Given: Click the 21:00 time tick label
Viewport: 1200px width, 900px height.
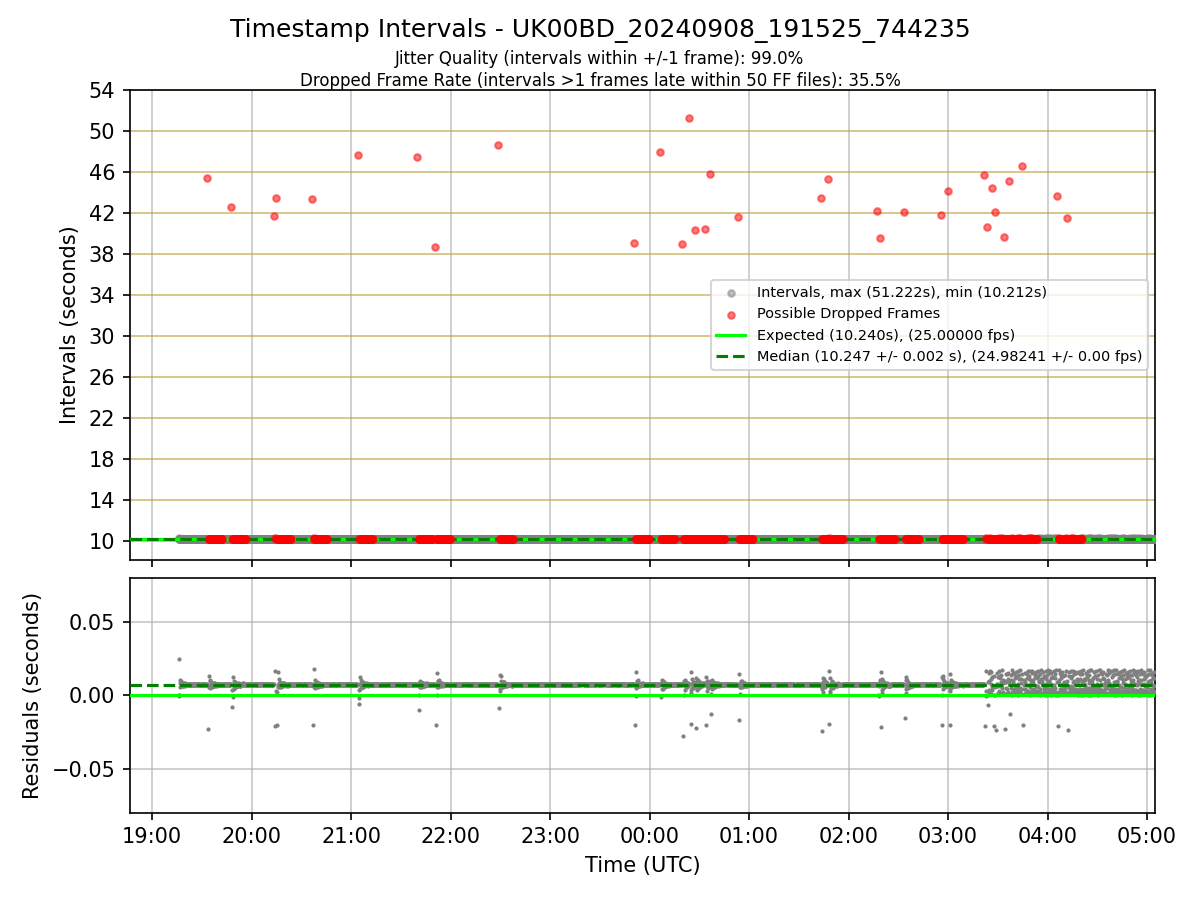Looking at the screenshot, I should pyautogui.click(x=351, y=836).
